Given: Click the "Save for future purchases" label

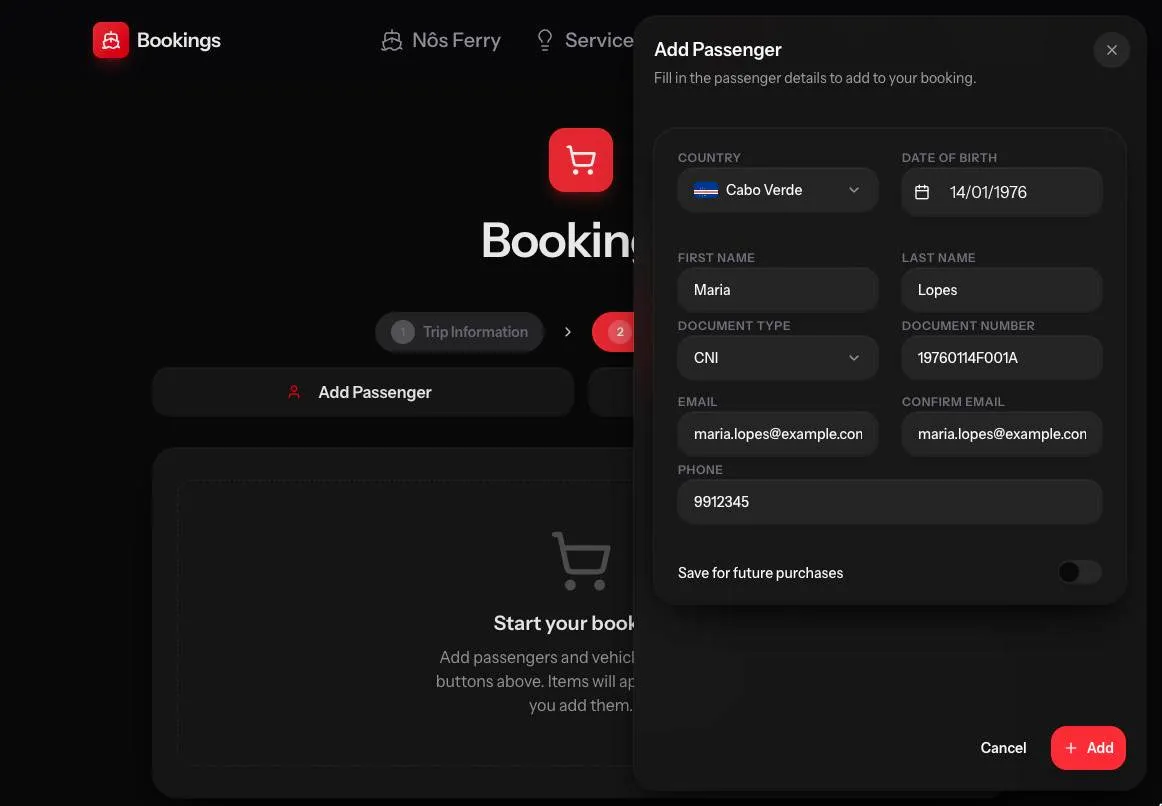Looking at the screenshot, I should (760, 573).
